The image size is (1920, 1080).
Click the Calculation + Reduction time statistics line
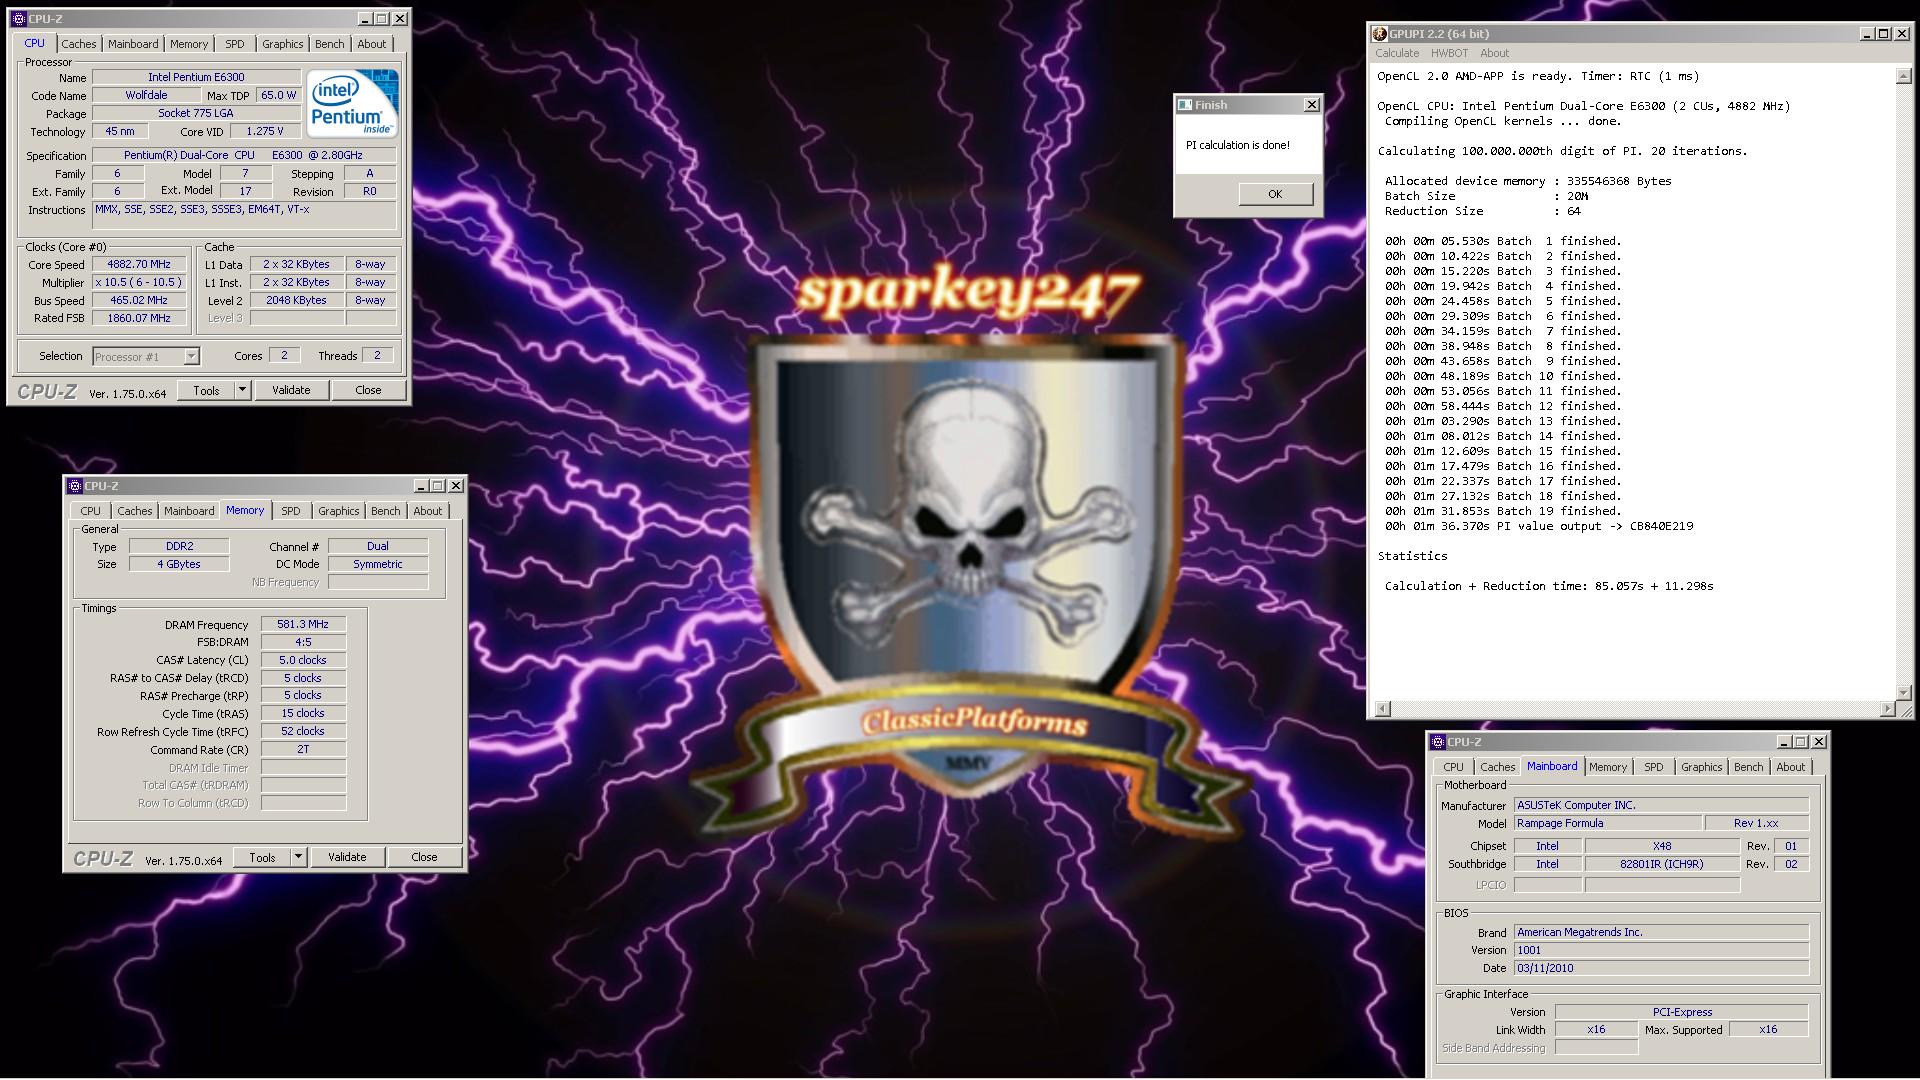tap(1549, 587)
